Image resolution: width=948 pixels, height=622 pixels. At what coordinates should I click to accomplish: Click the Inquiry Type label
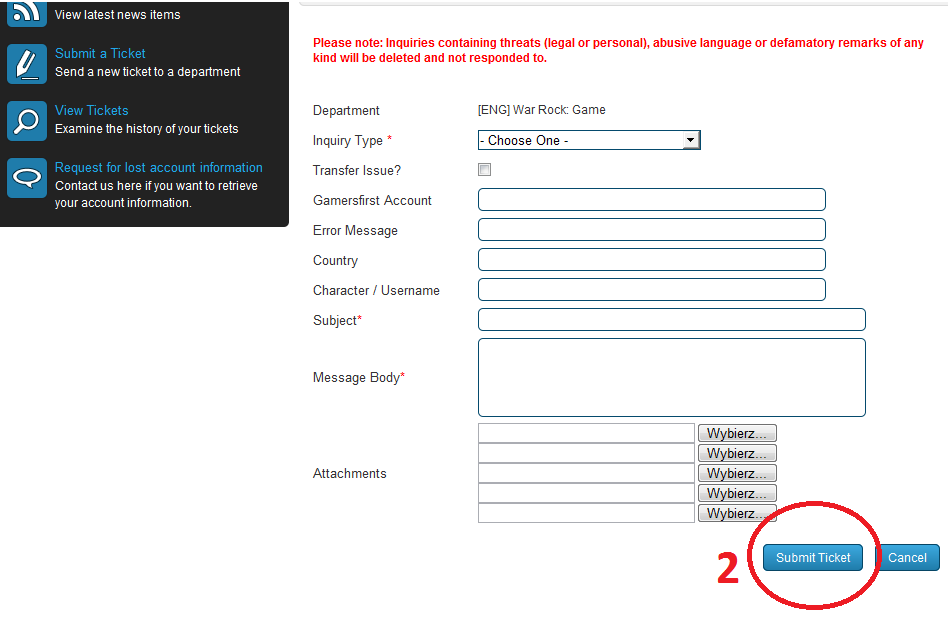point(348,141)
